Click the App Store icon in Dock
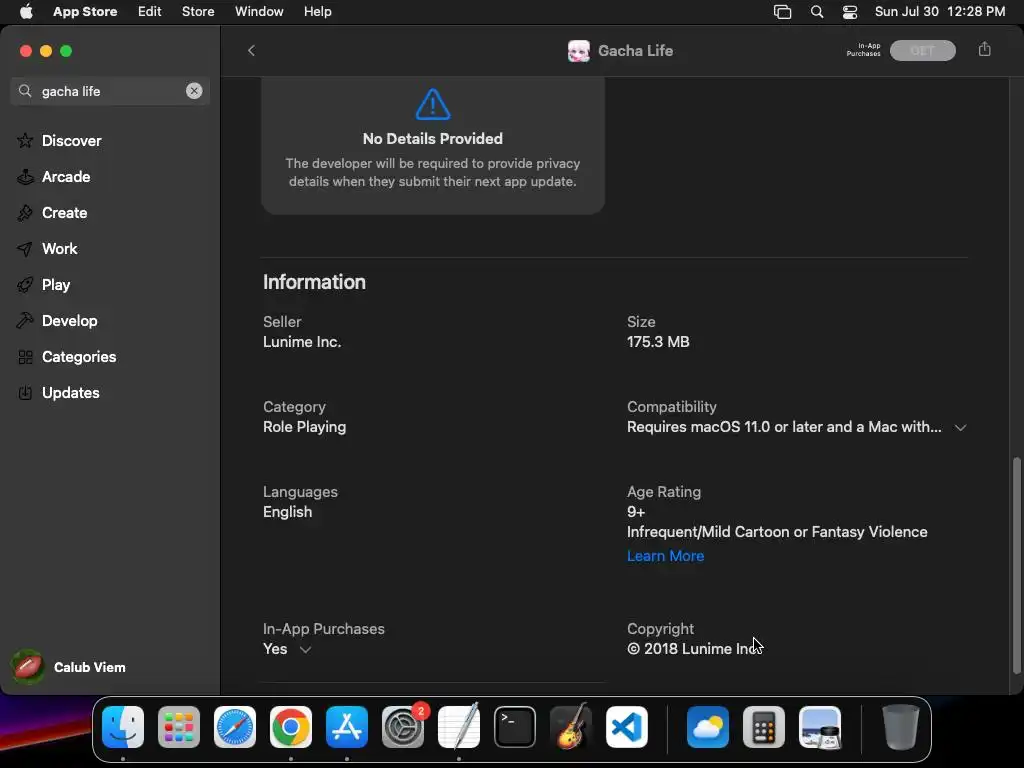The height and width of the screenshot is (768, 1024). pos(347,727)
